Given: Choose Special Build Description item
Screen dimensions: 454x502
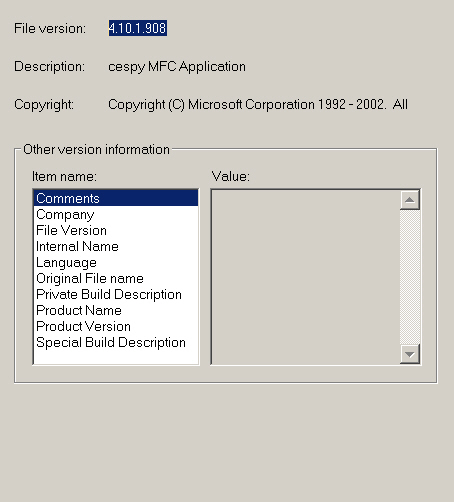Looking at the screenshot, I should pyautogui.click(x=116, y=342).
